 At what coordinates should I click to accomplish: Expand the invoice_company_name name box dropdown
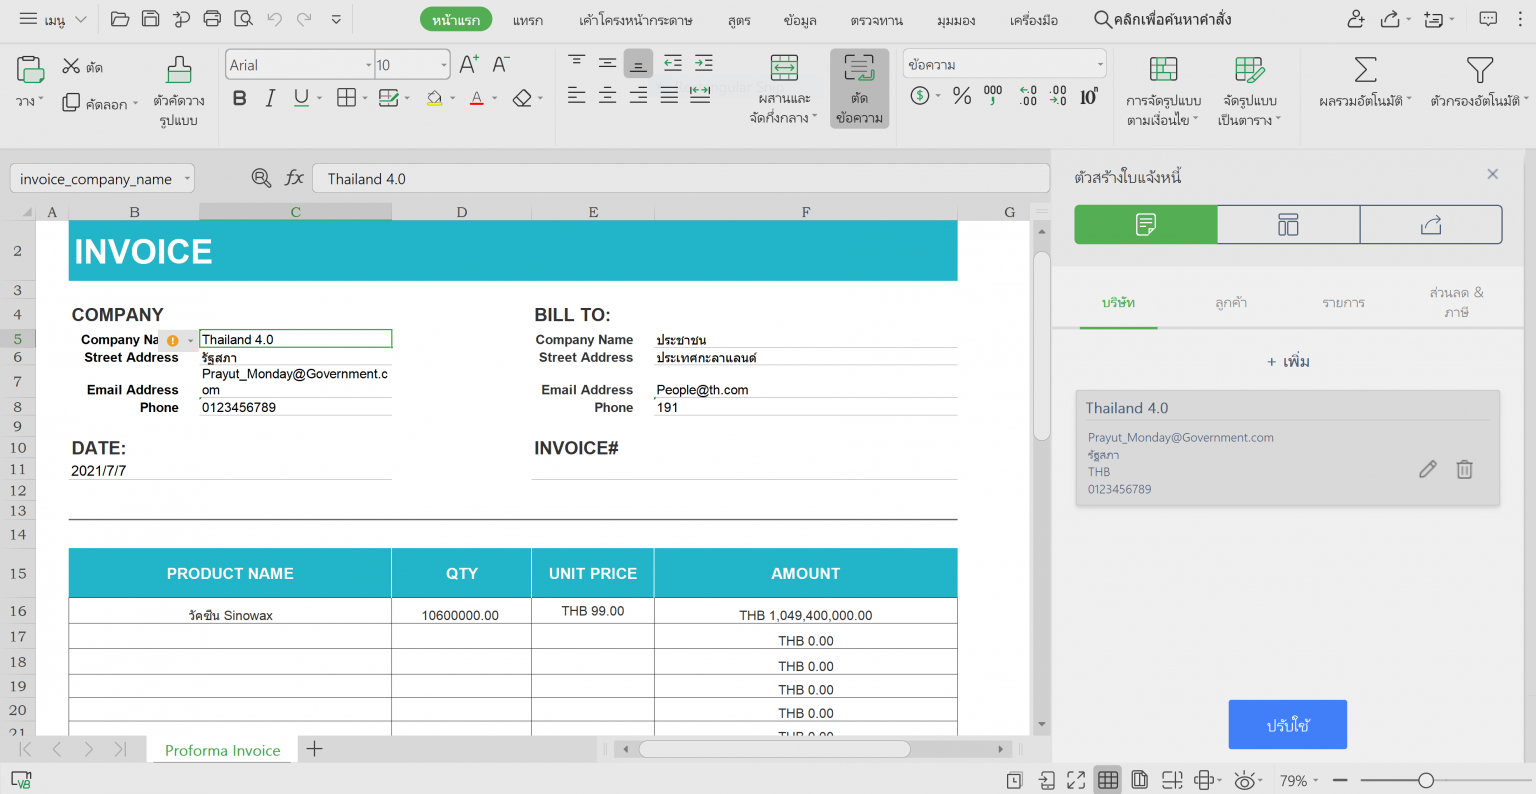(x=187, y=179)
